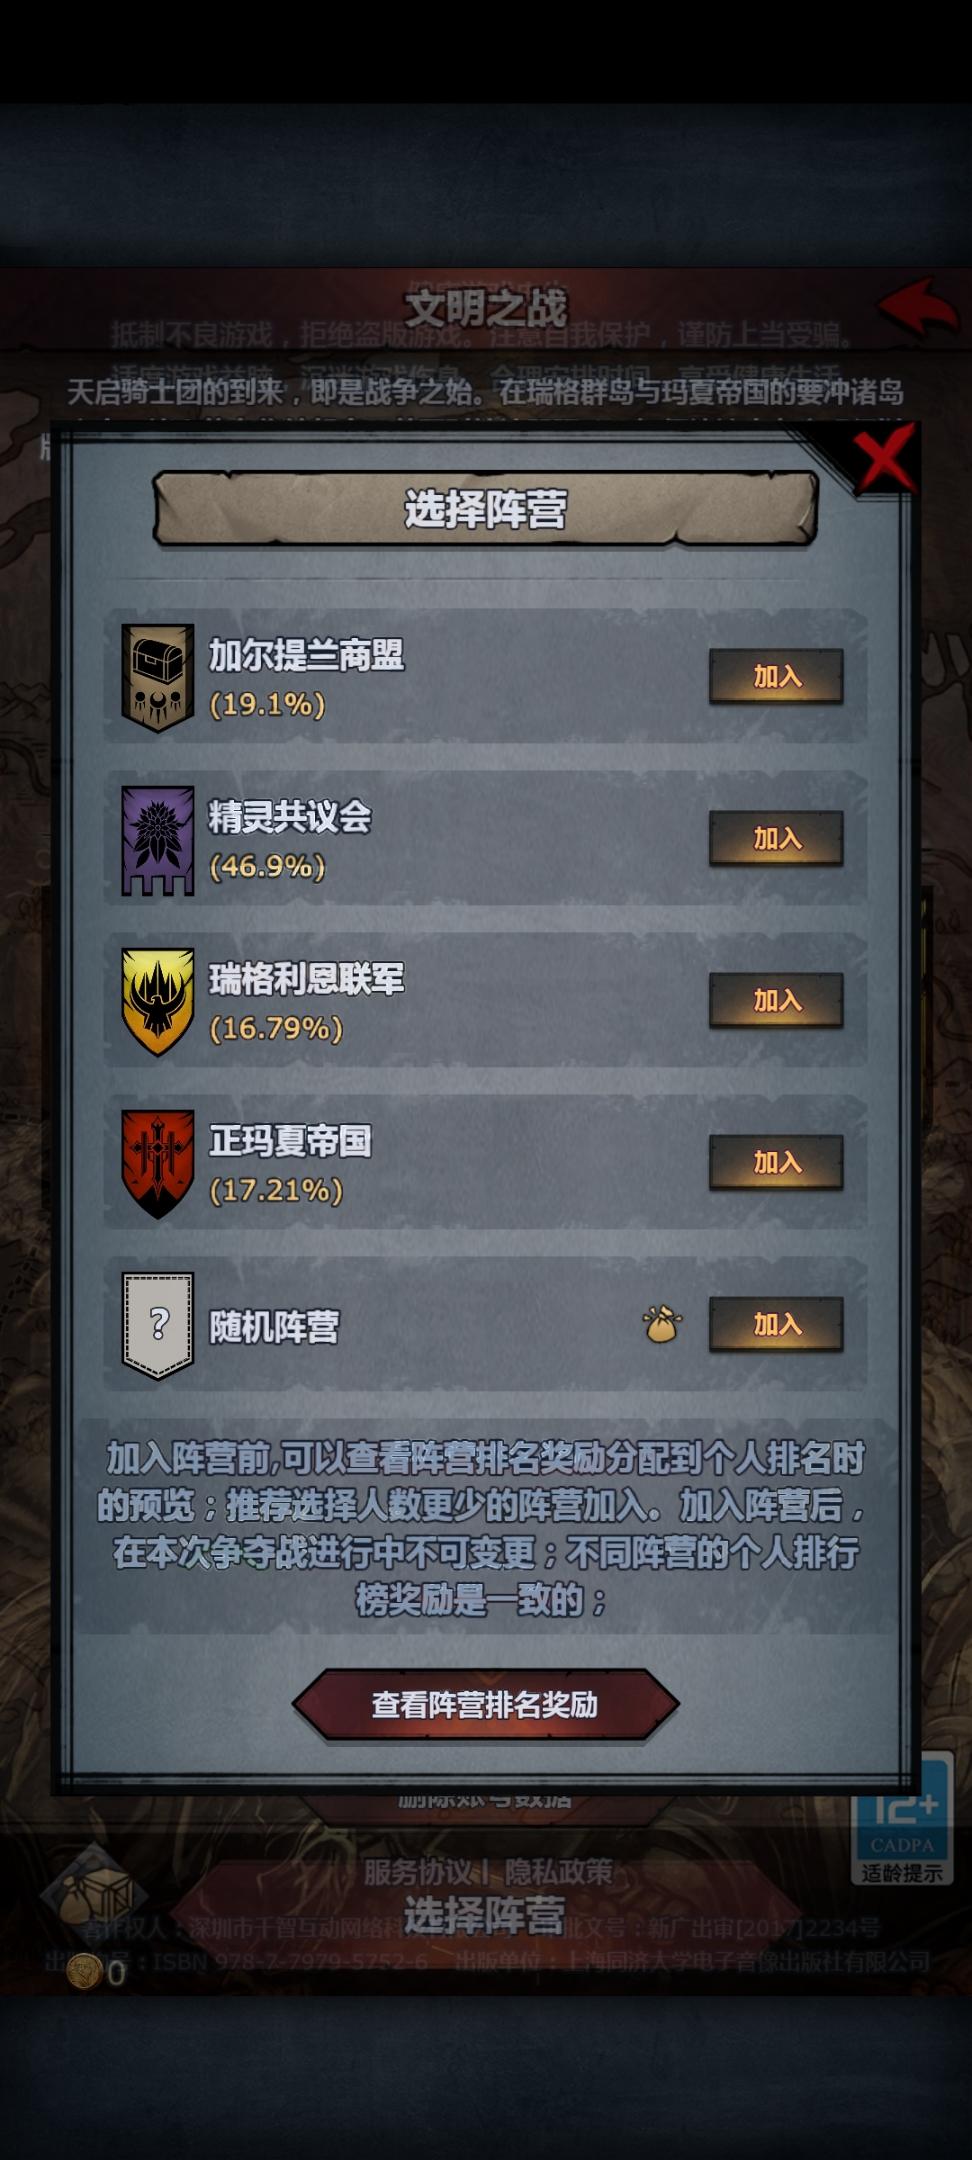Click the gold pouch reward icon
972x2160 pixels.
coord(662,1324)
